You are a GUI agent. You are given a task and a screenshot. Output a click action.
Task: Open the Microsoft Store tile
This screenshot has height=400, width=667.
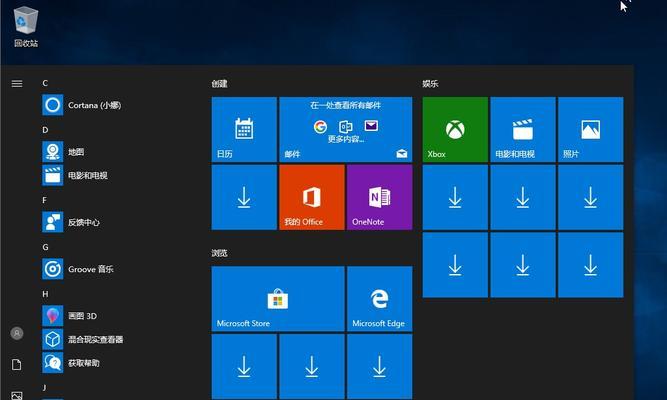tap(278, 299)
